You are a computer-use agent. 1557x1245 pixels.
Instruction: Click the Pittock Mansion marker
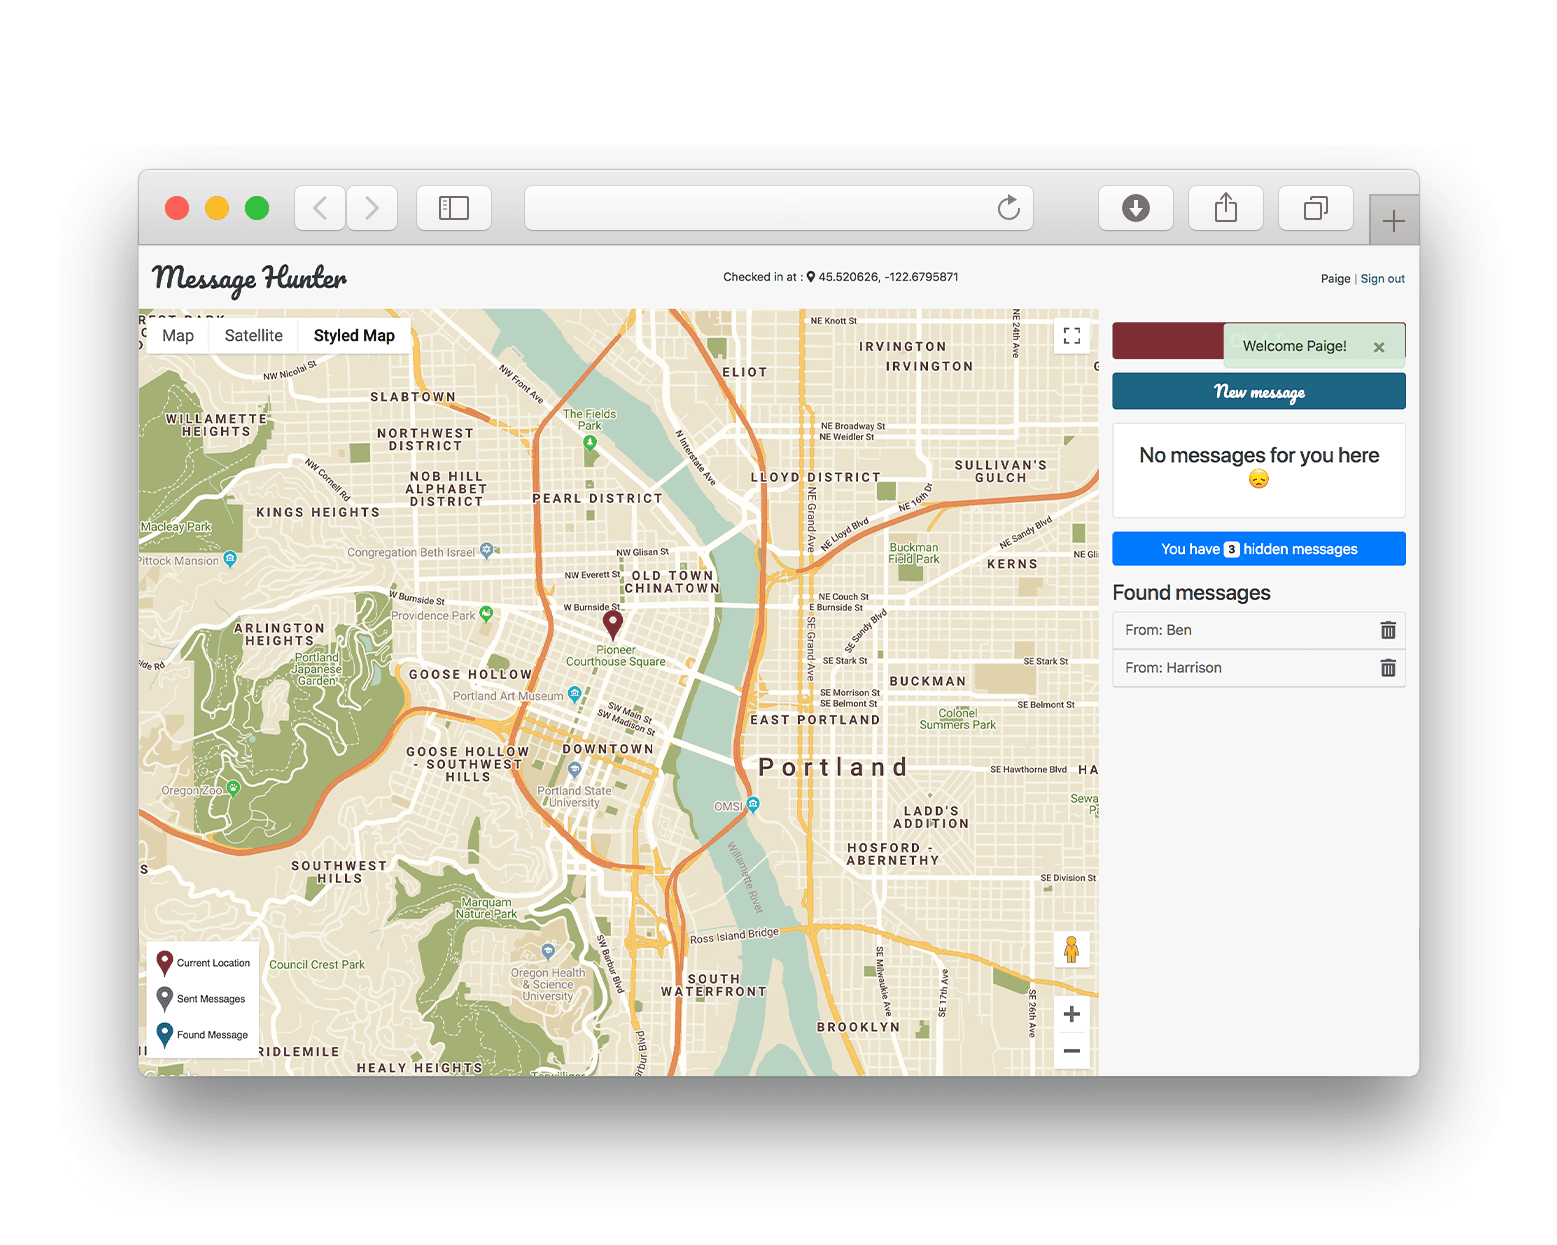click(230, 559)
